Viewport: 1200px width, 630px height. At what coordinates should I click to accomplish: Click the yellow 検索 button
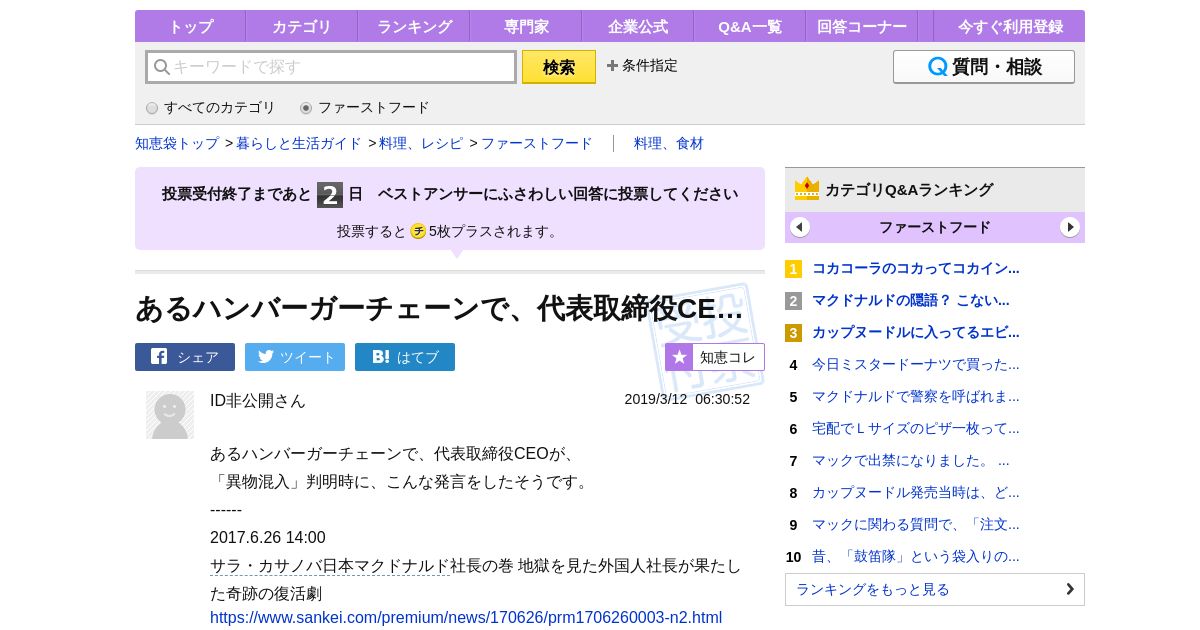click(559, 67)
